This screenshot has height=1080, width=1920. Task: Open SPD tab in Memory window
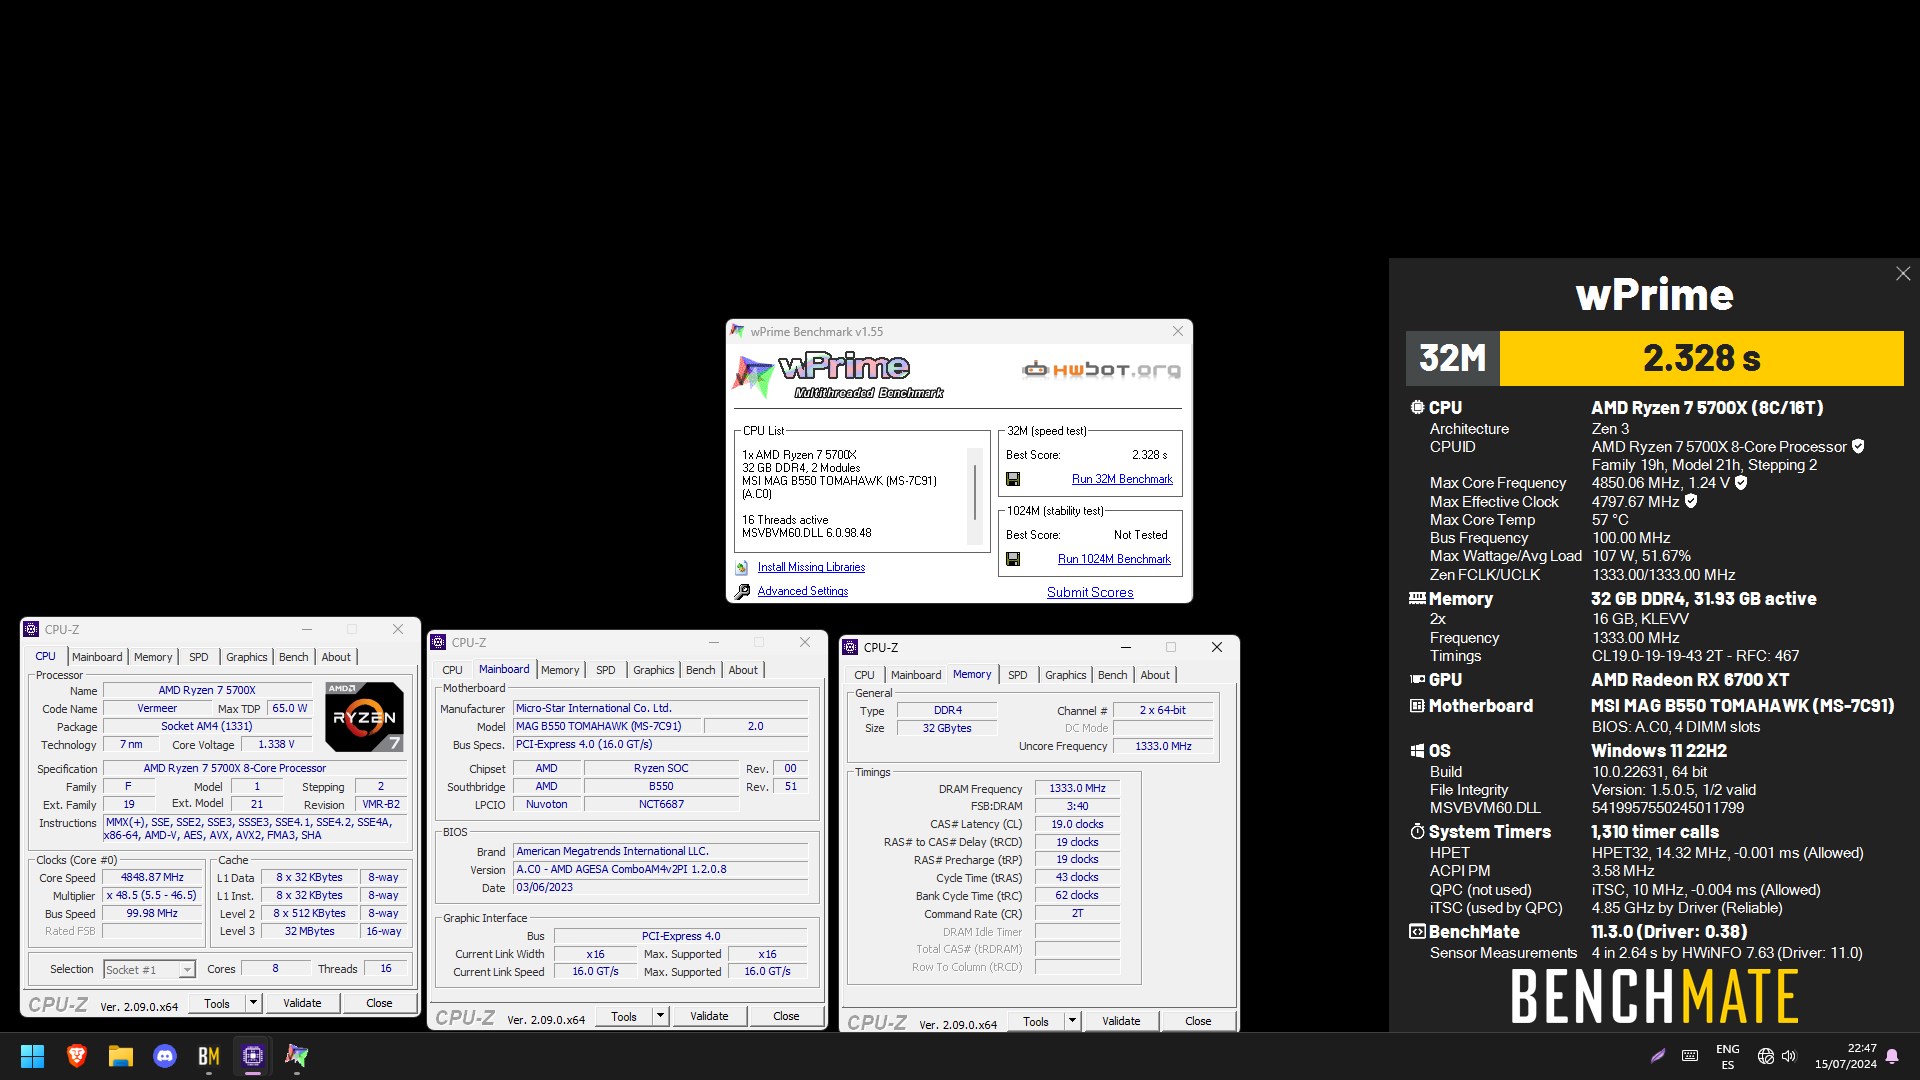1018,675
